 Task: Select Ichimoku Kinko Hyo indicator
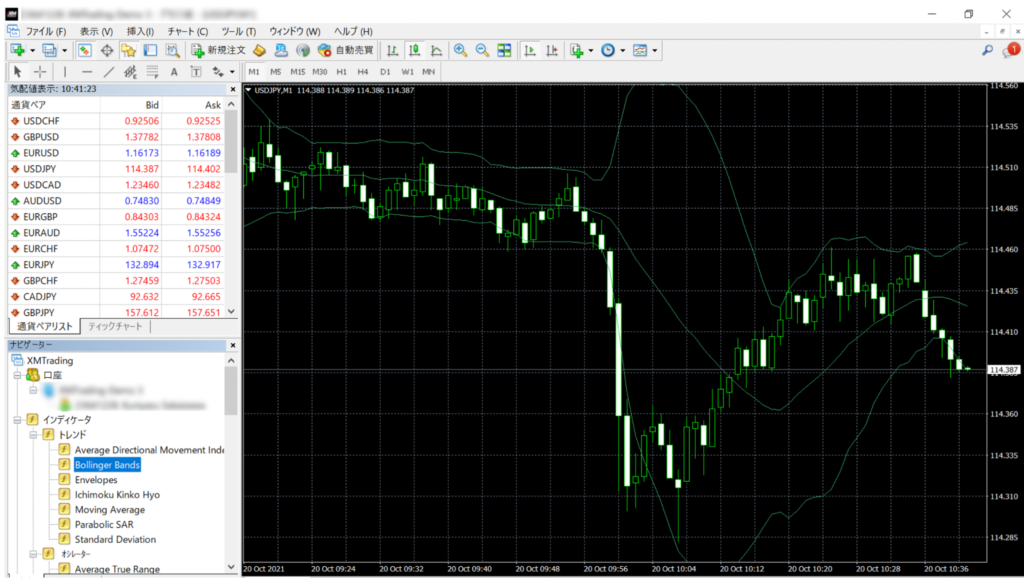(117, 494)
